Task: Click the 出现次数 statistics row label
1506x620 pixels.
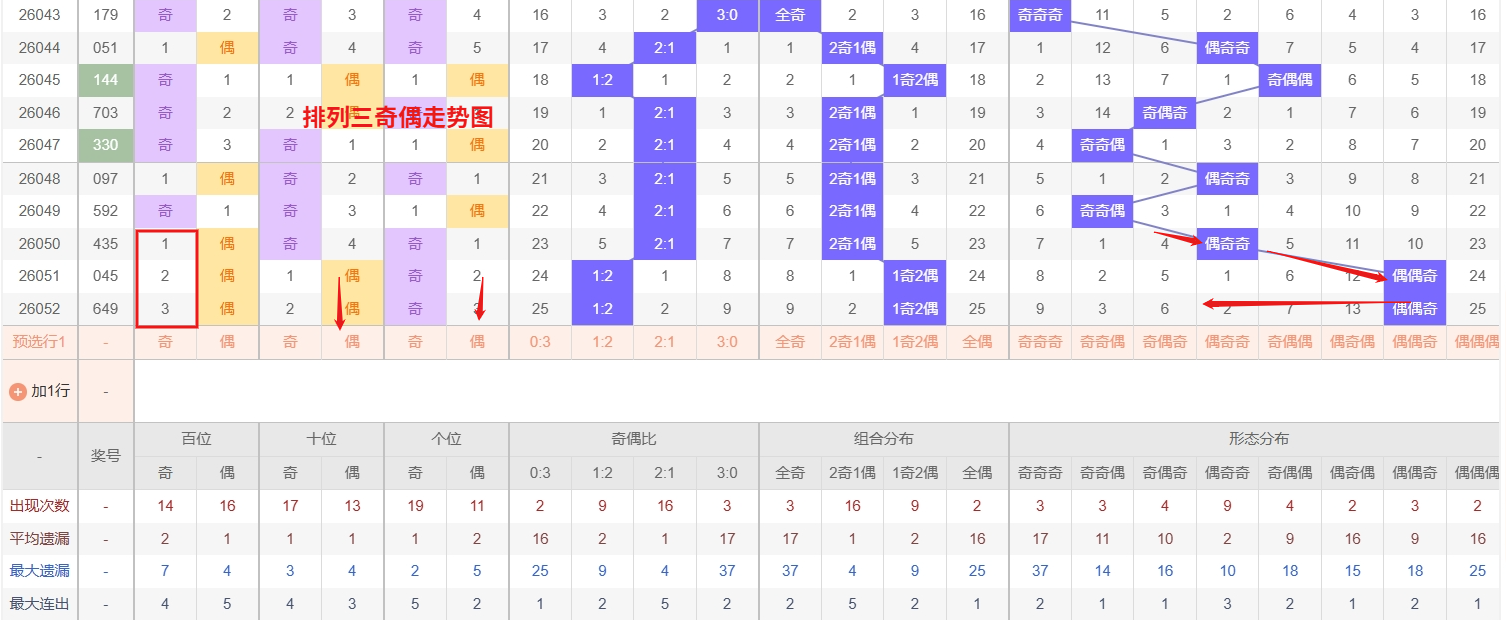Action: 40,506
